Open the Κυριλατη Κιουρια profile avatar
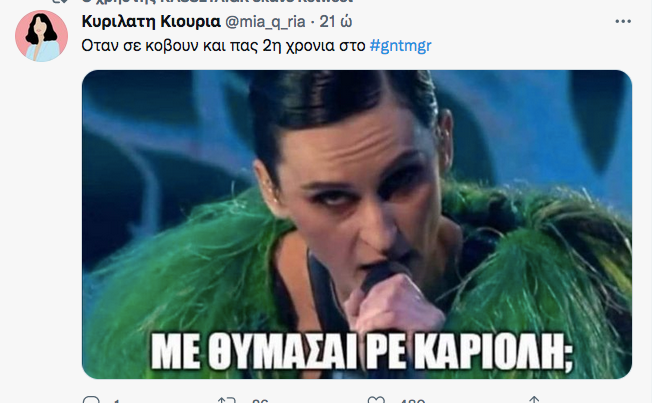This screenshot has height=403, width=664. tap(42, 36)
